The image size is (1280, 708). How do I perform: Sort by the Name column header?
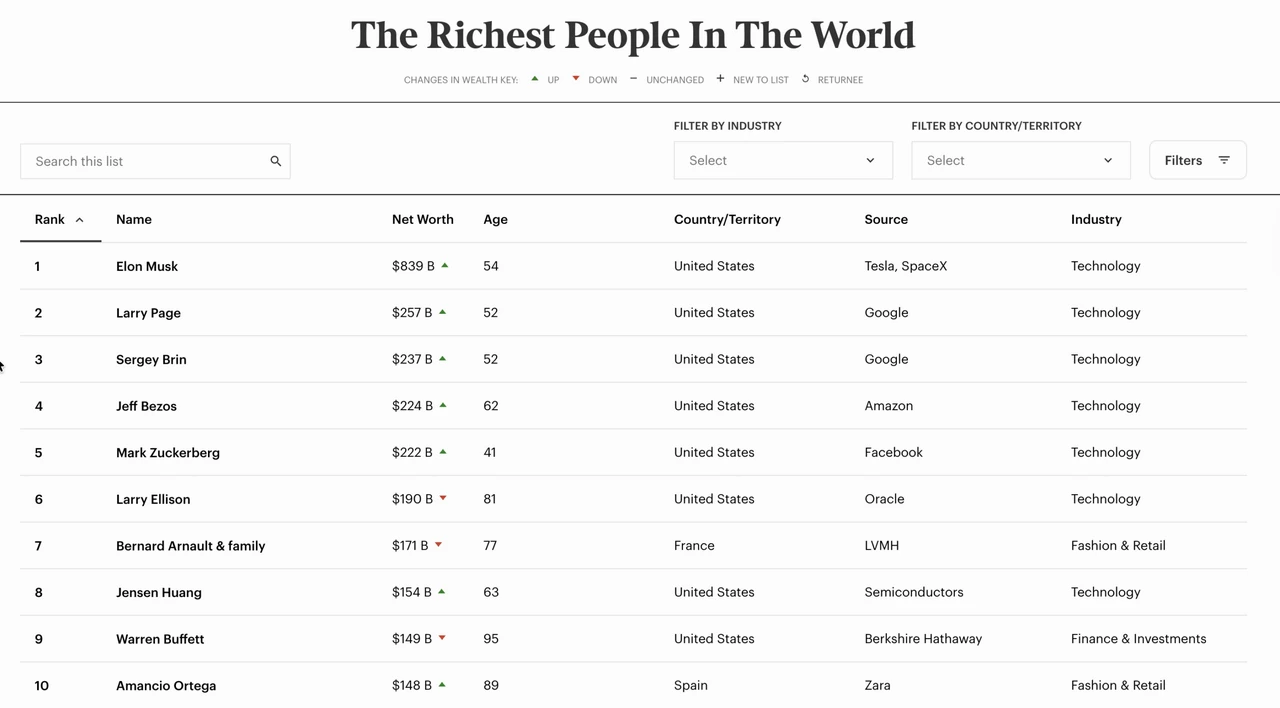(134, 219)
